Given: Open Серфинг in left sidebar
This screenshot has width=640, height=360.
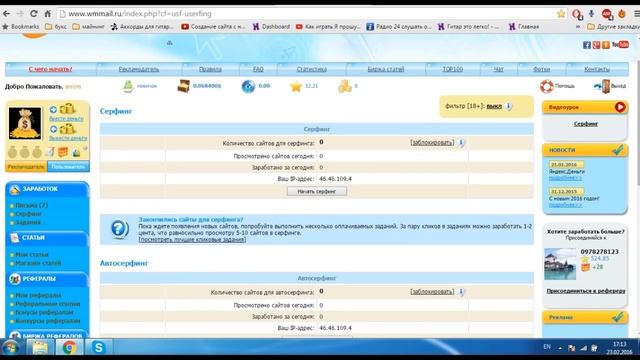Looking at the screenshot, I should click(29, 214).
